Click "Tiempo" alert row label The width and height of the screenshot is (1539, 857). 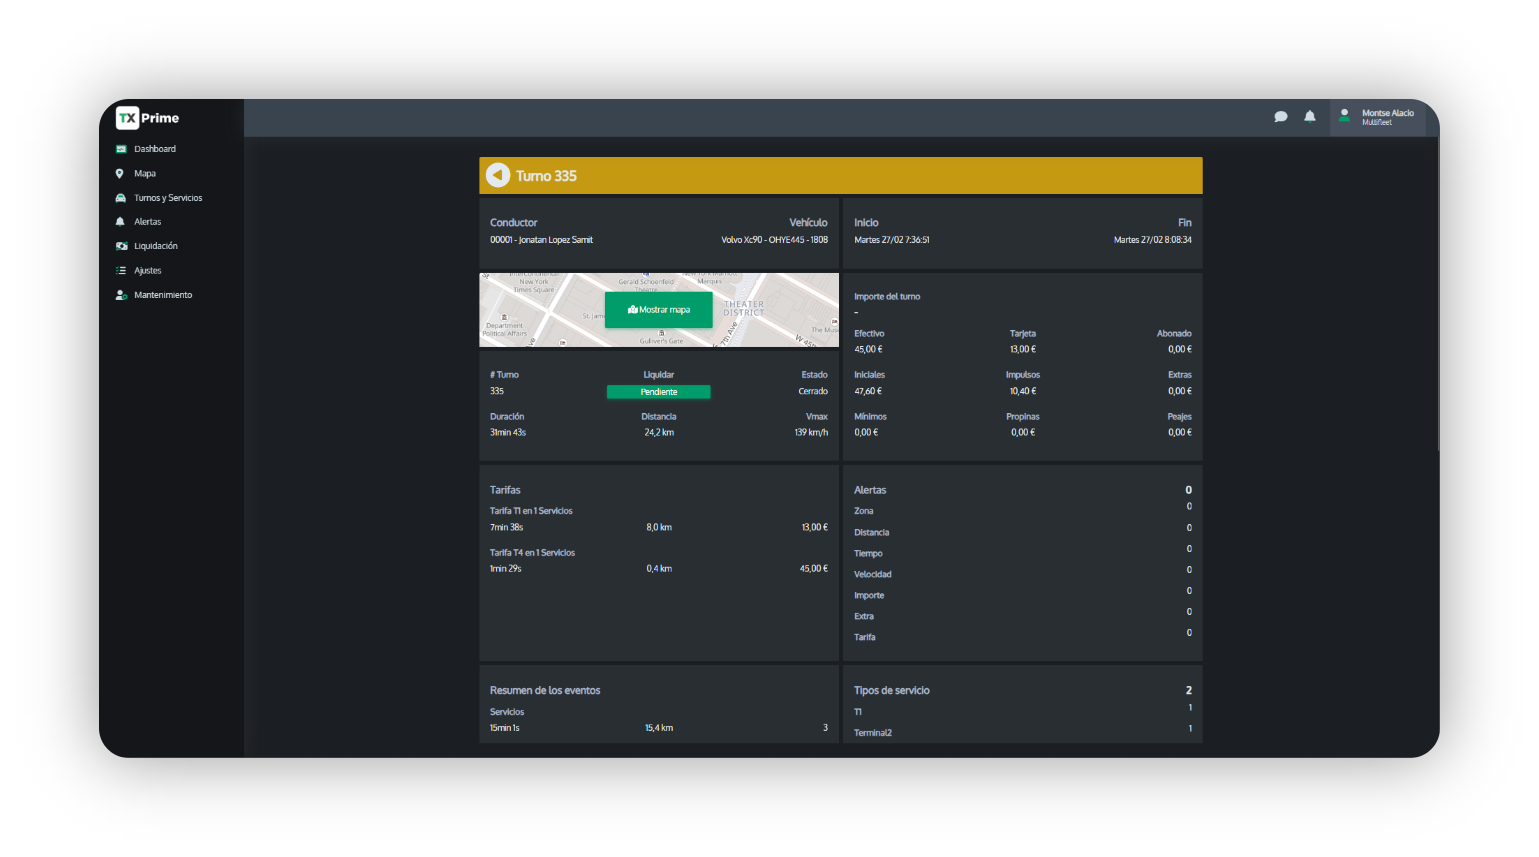point(868,554)
